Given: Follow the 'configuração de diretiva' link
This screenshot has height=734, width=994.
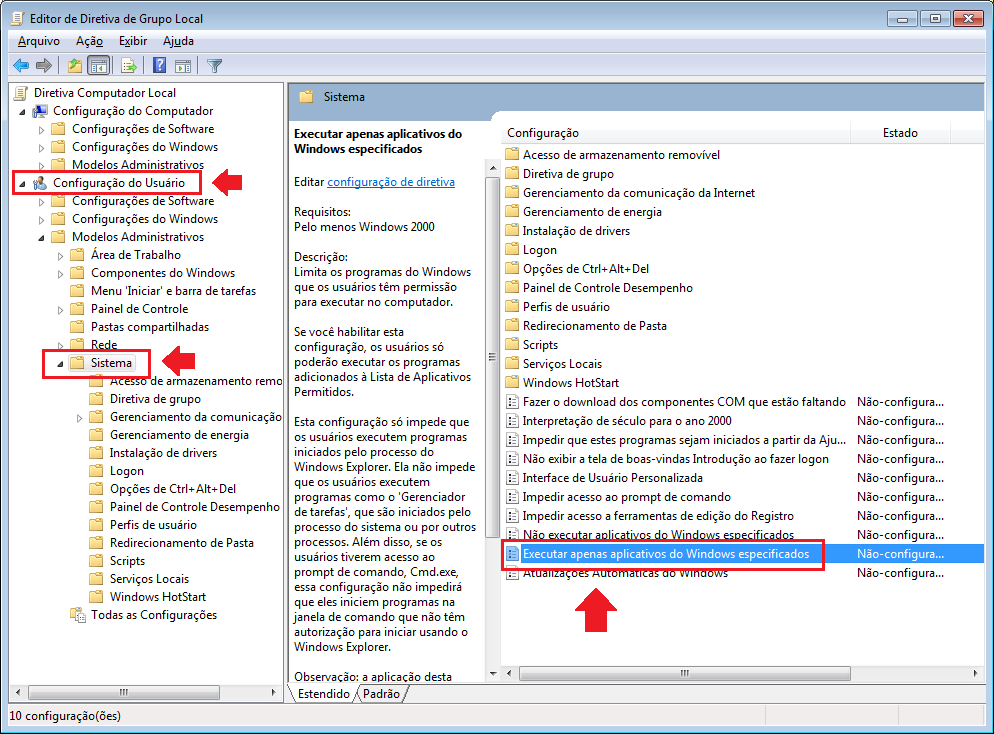Looking at the screenshot, I should click(390, 182).
